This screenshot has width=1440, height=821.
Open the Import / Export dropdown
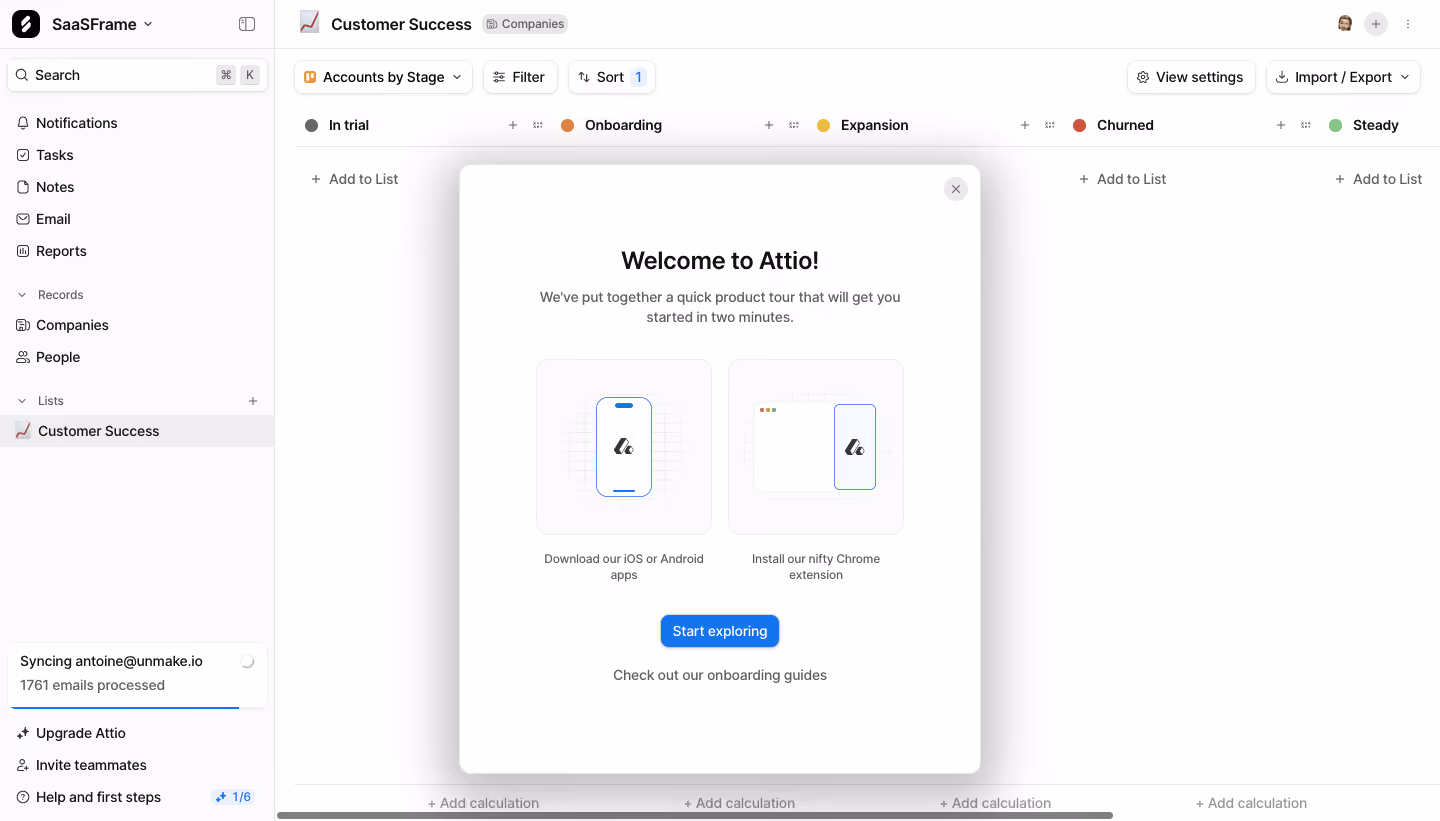[x=1343, y=77]
